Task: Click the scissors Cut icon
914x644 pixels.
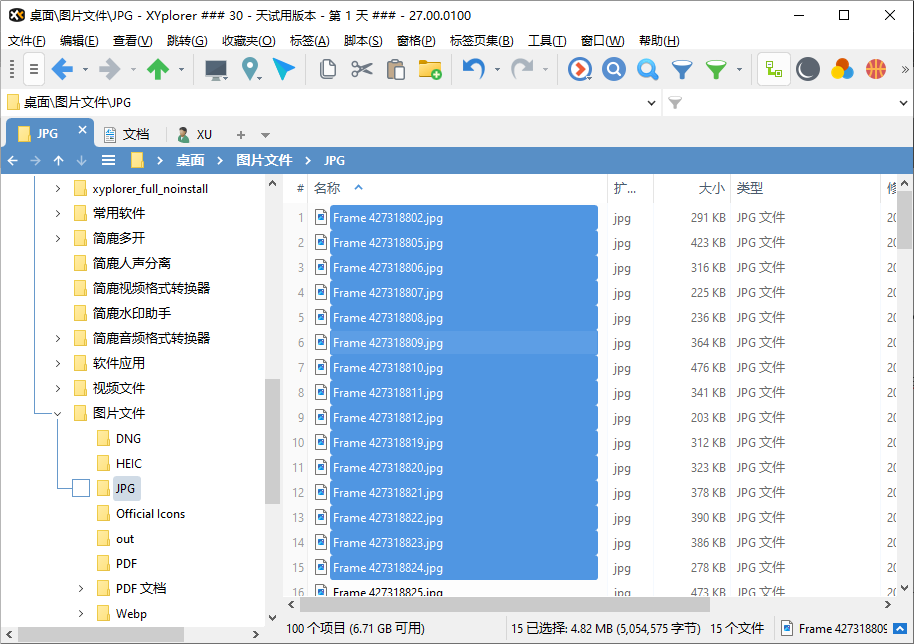Action: coord(361,69)
